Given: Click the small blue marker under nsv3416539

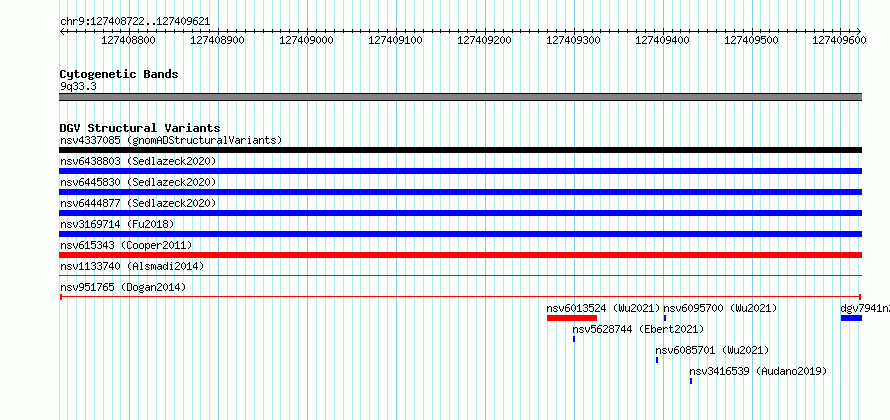Looking at the screenshot, I should click(691, 381).
